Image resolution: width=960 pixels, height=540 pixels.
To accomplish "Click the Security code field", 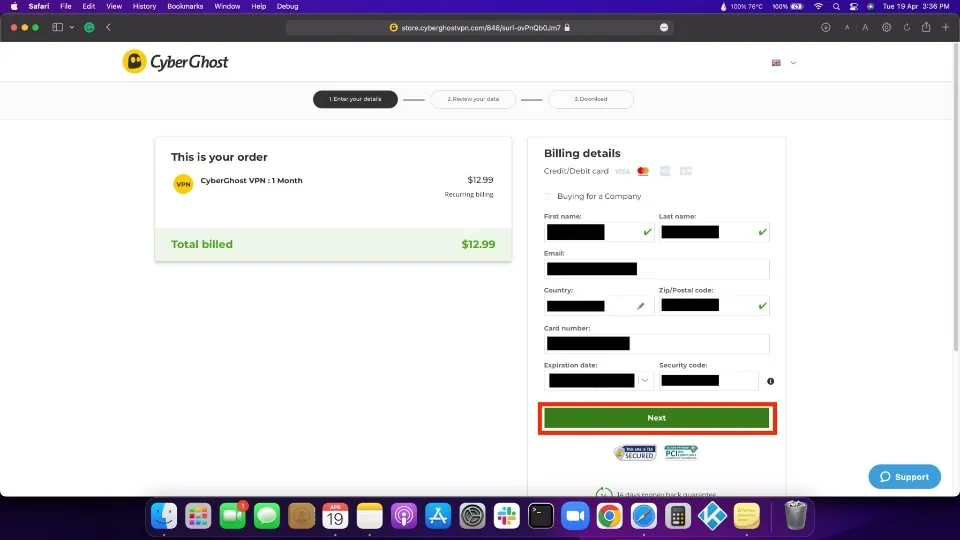I will [x=708, y=381].
